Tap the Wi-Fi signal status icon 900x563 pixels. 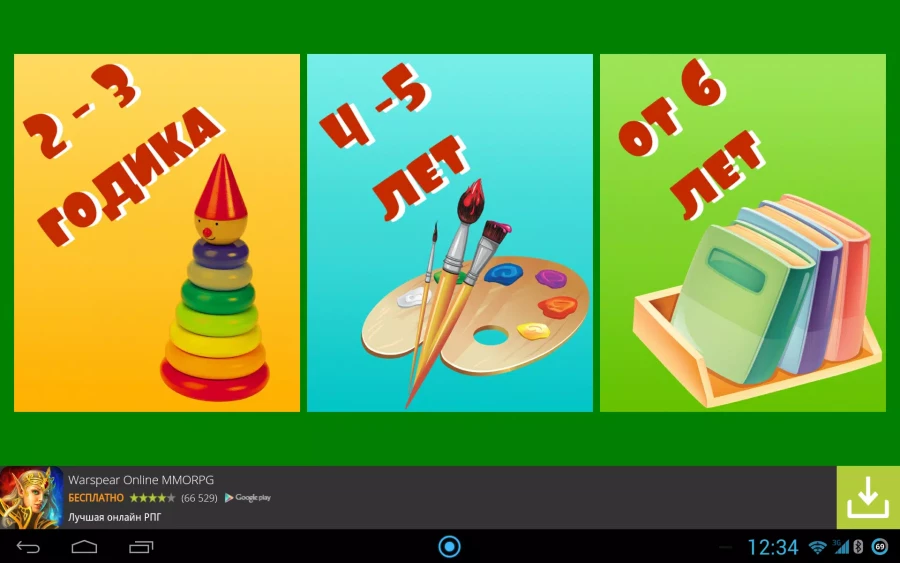click(x=817, y=547)
